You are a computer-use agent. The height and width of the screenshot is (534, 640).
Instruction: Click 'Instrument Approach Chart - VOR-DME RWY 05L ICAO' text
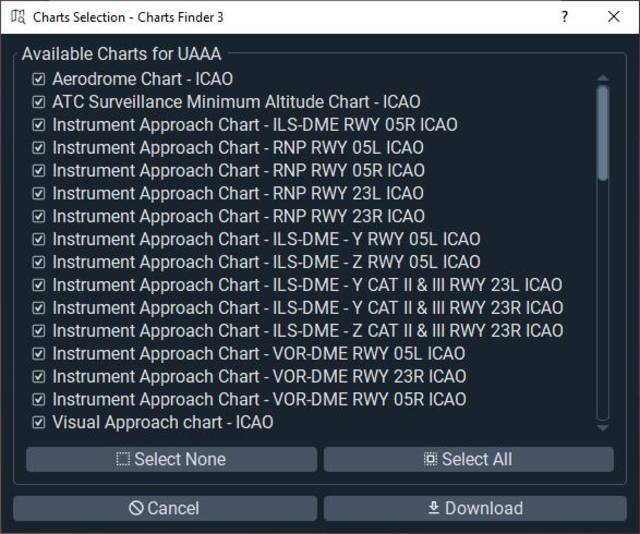pyautogui.click(x=259, y=354)
